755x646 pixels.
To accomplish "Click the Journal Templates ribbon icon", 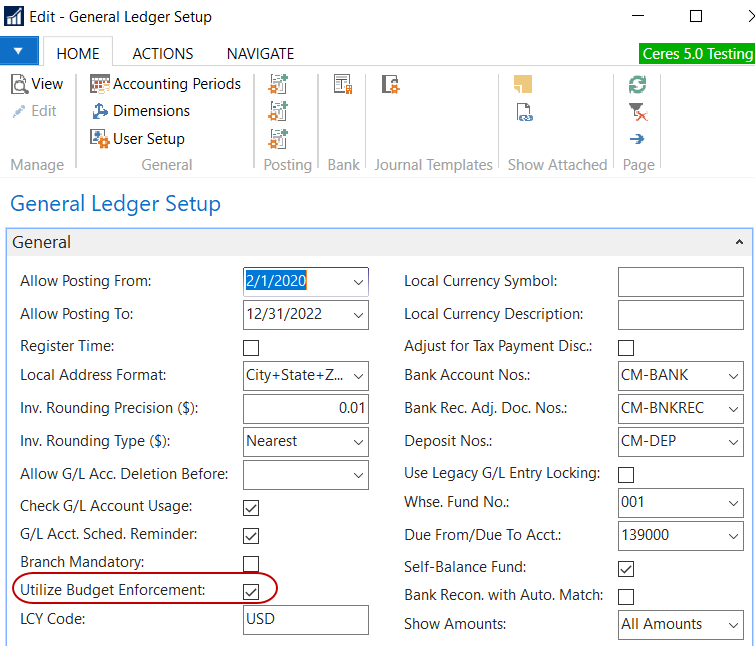I will click(391, 85).
